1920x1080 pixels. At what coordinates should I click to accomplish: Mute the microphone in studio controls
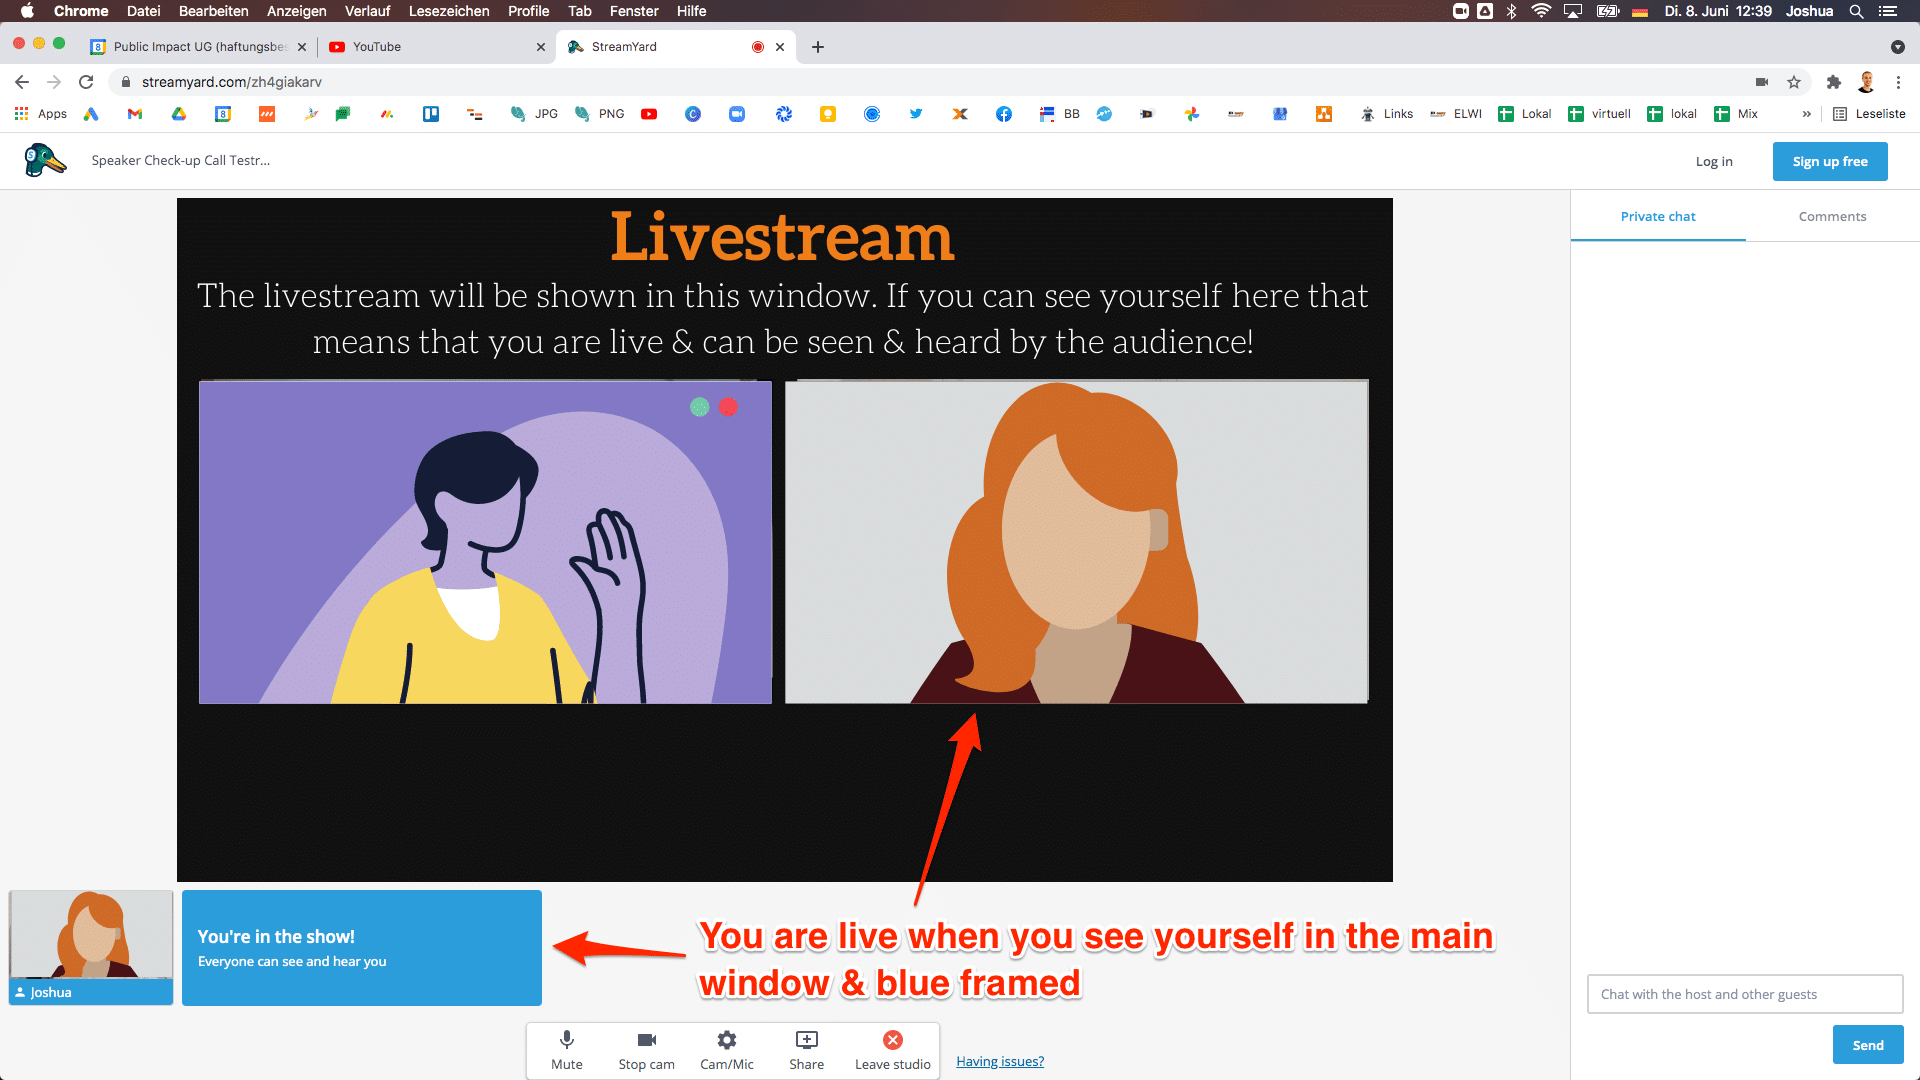(x=566, y=1041)
